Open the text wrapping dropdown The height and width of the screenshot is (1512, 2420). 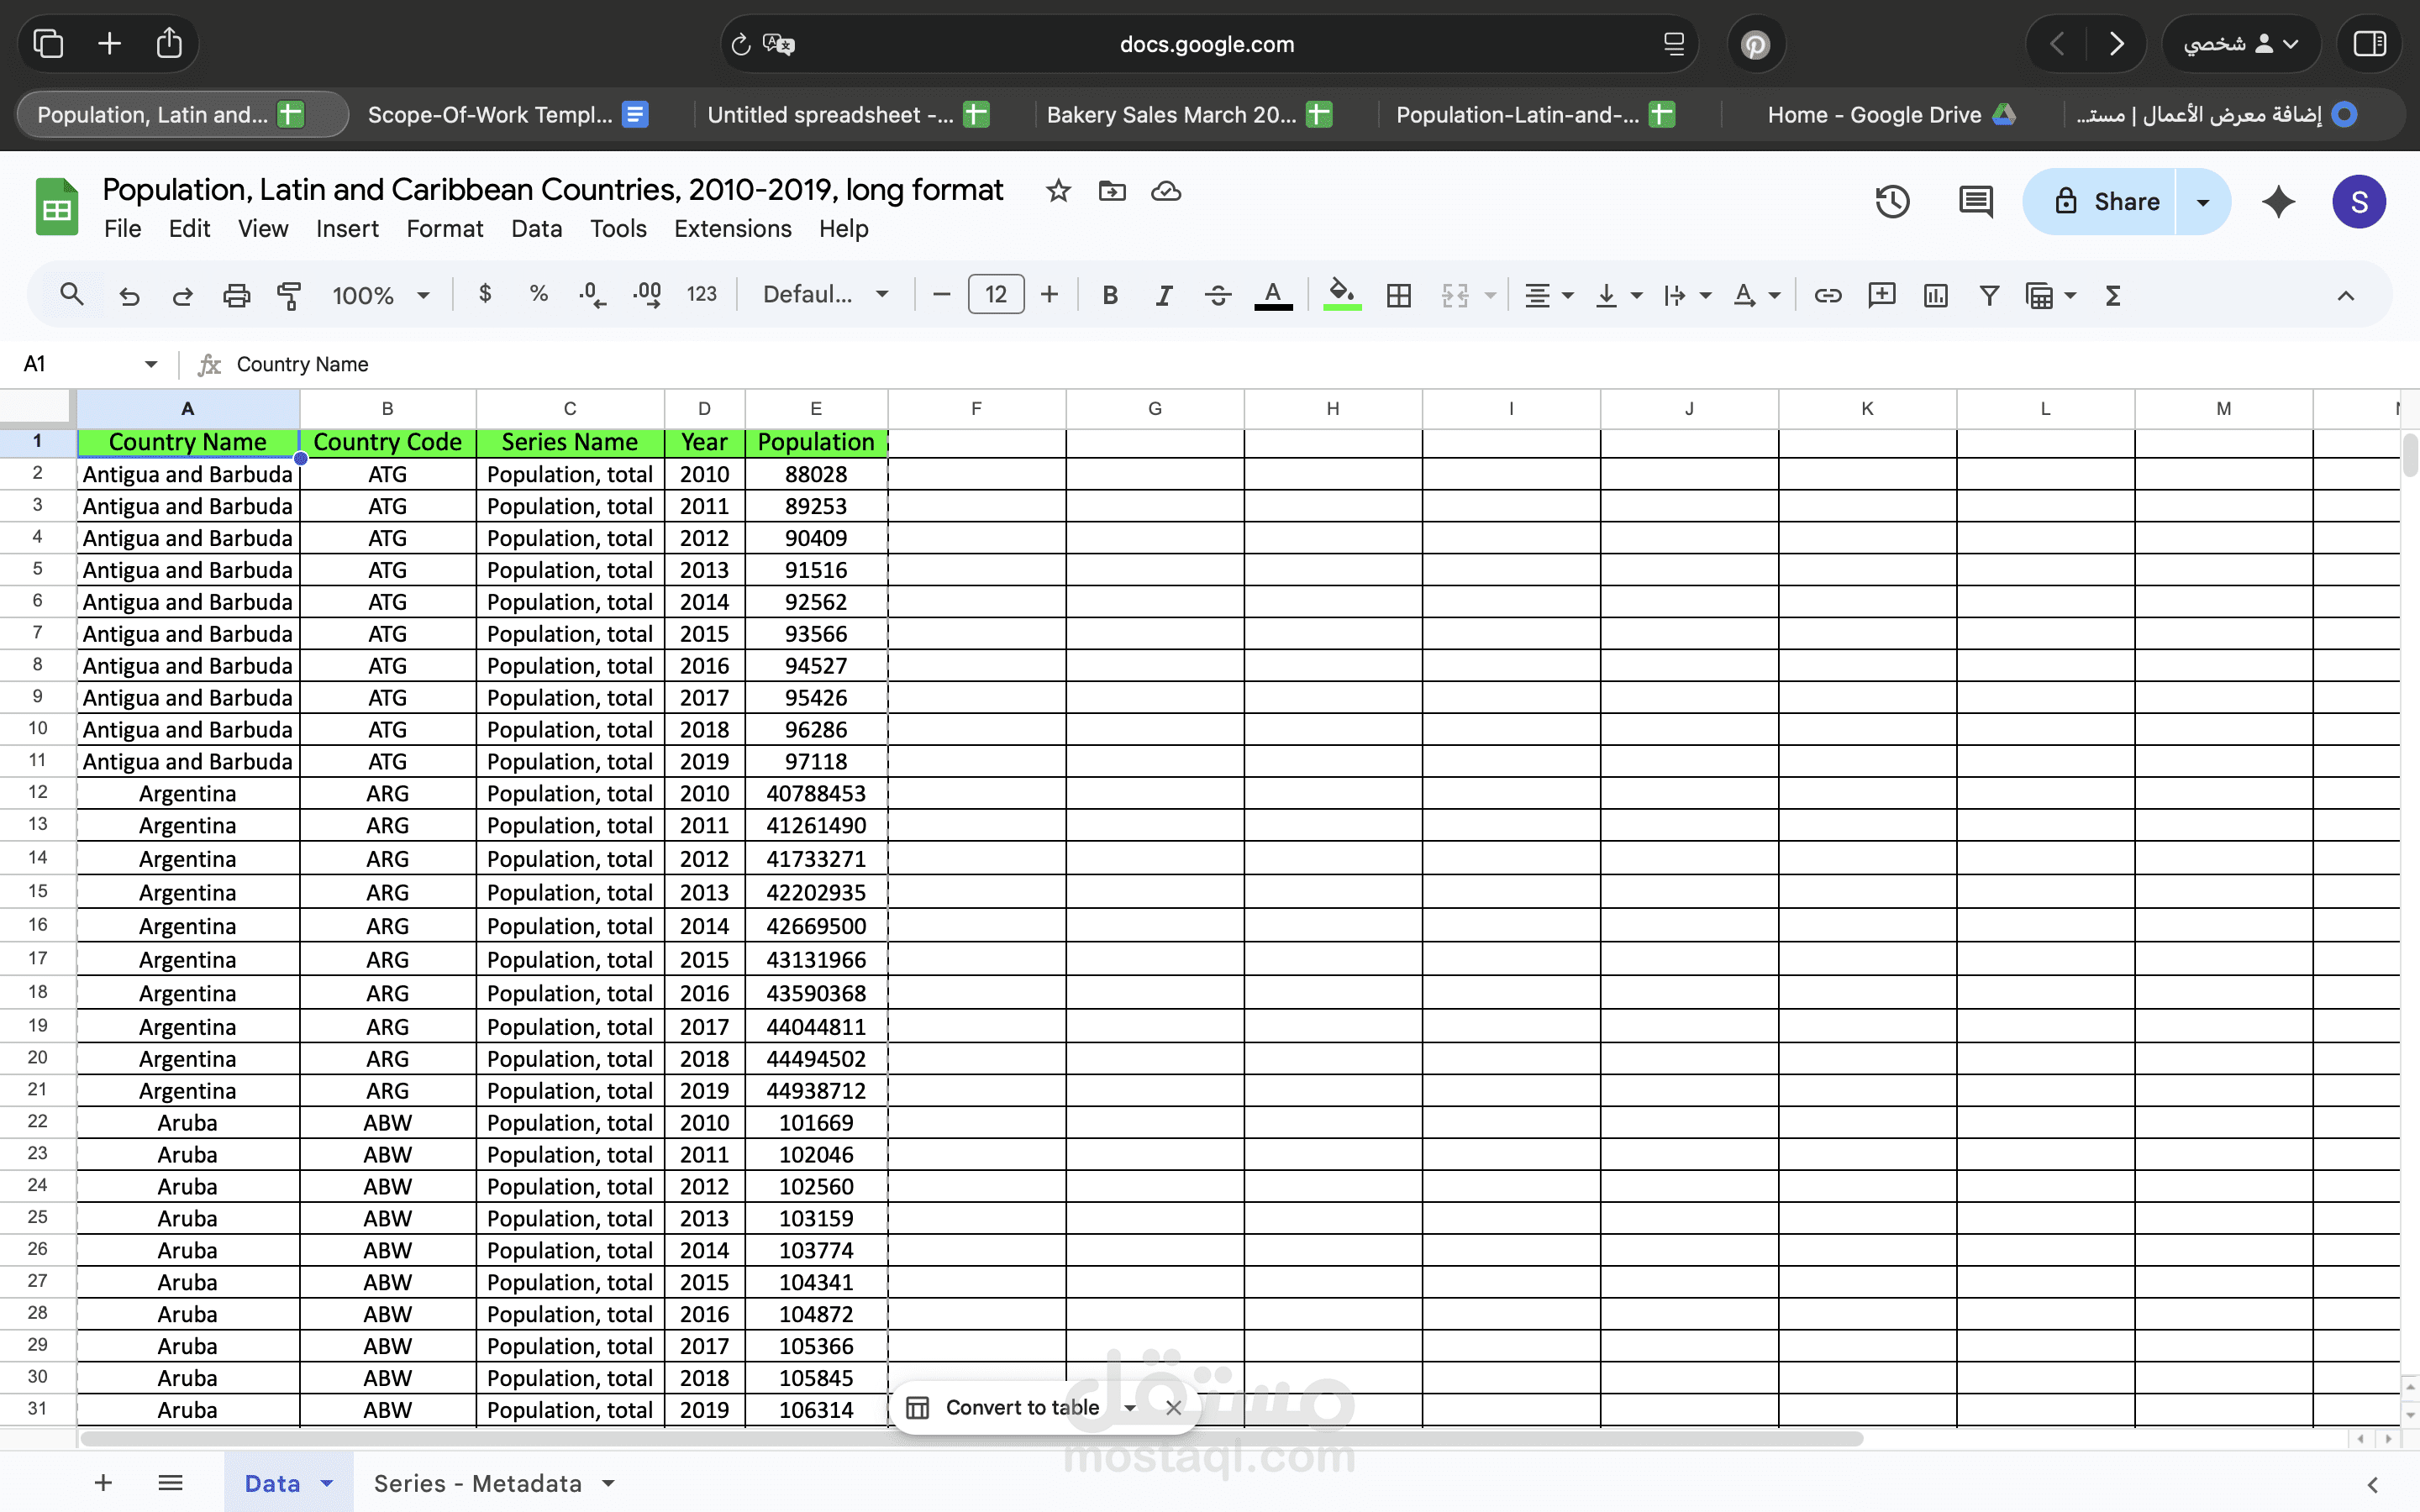pos(1687,295)
